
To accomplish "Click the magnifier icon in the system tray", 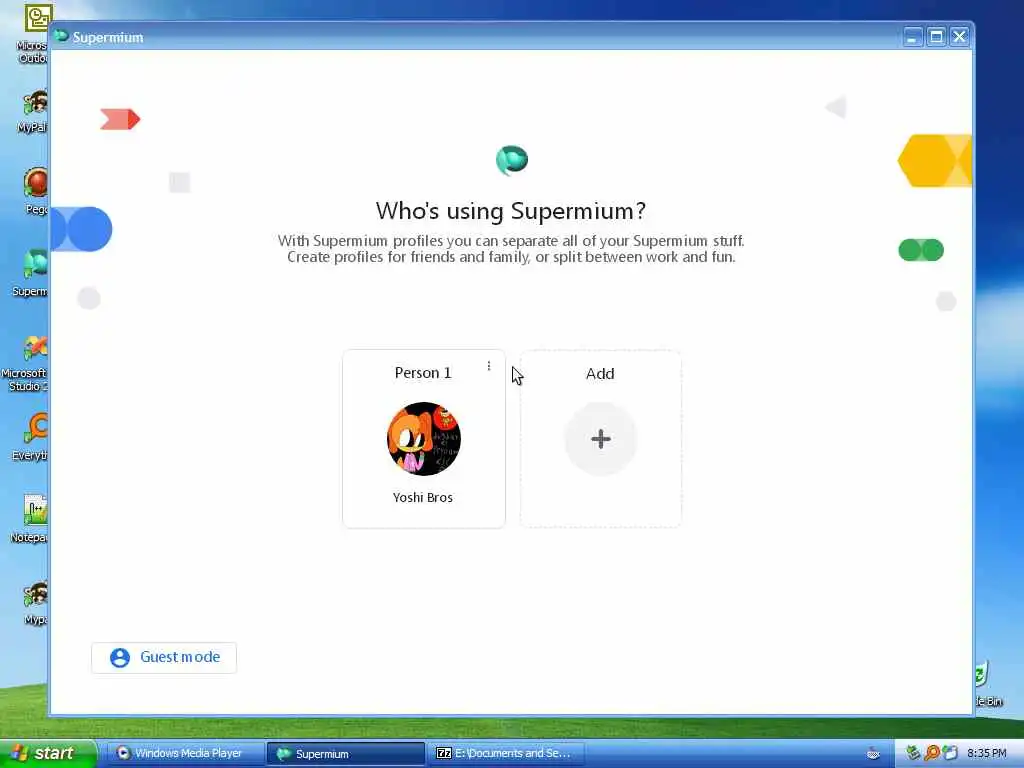I will click(x=931, y=753).
